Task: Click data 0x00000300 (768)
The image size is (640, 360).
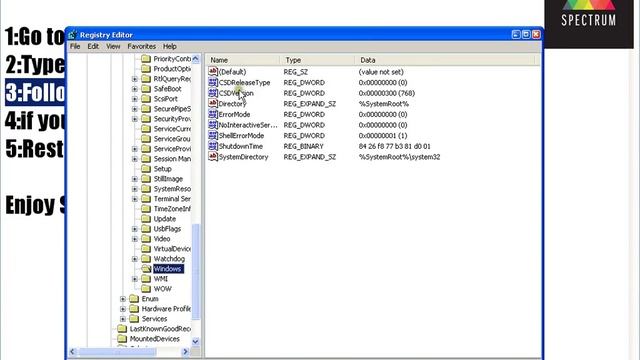Action: click(387, 93)
